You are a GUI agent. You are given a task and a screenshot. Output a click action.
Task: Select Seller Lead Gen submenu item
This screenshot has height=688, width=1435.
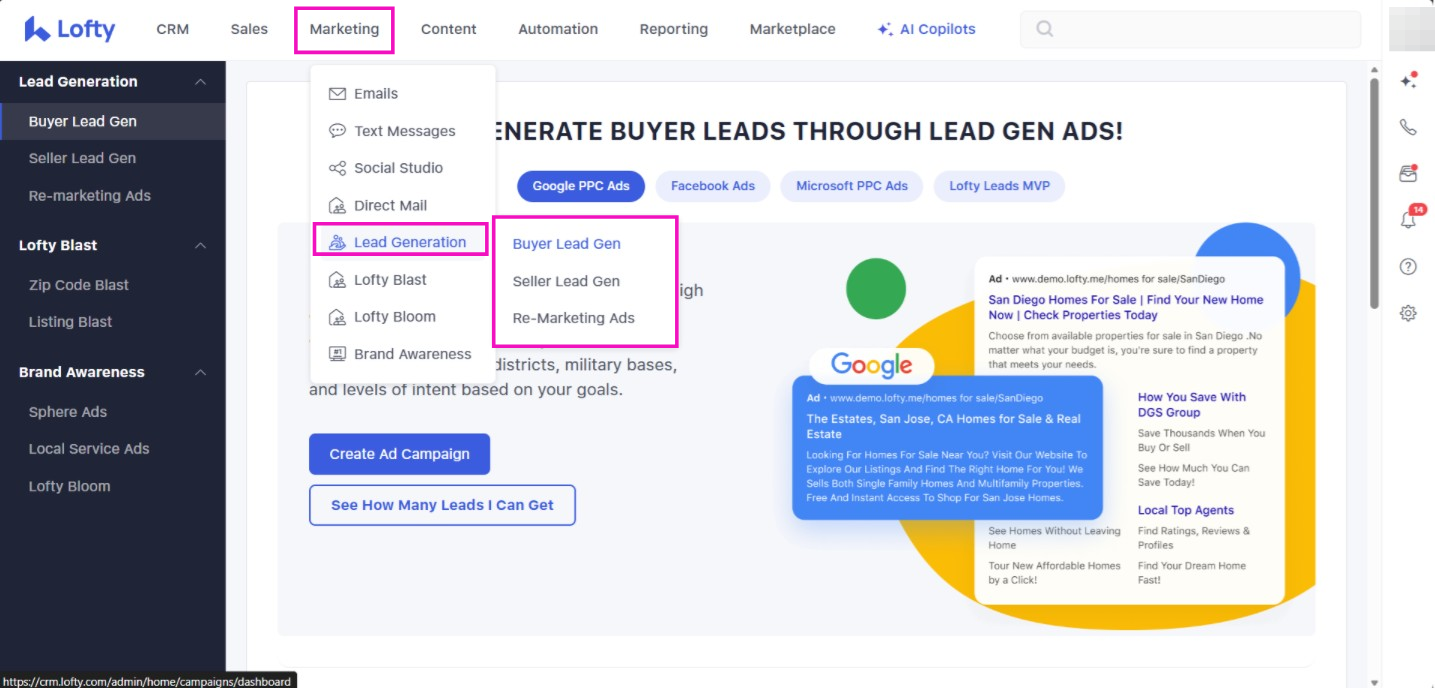566,281
